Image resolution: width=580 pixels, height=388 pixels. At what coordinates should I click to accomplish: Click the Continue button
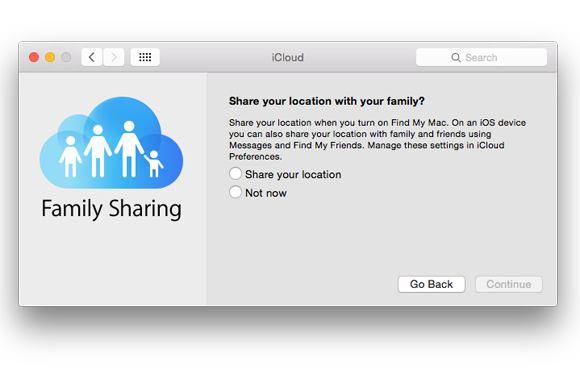click(x=509, y=284)
